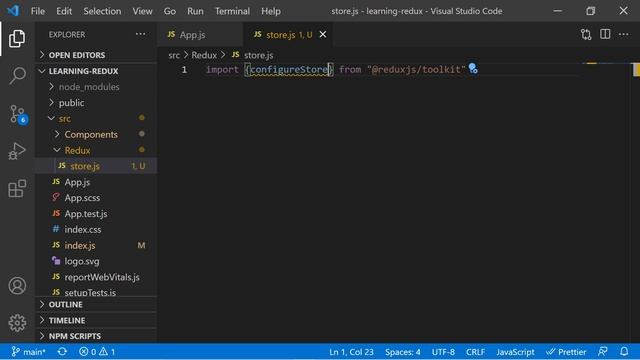
Task: Open App.test.js in the explorer
Action: [x=96, y=213]
